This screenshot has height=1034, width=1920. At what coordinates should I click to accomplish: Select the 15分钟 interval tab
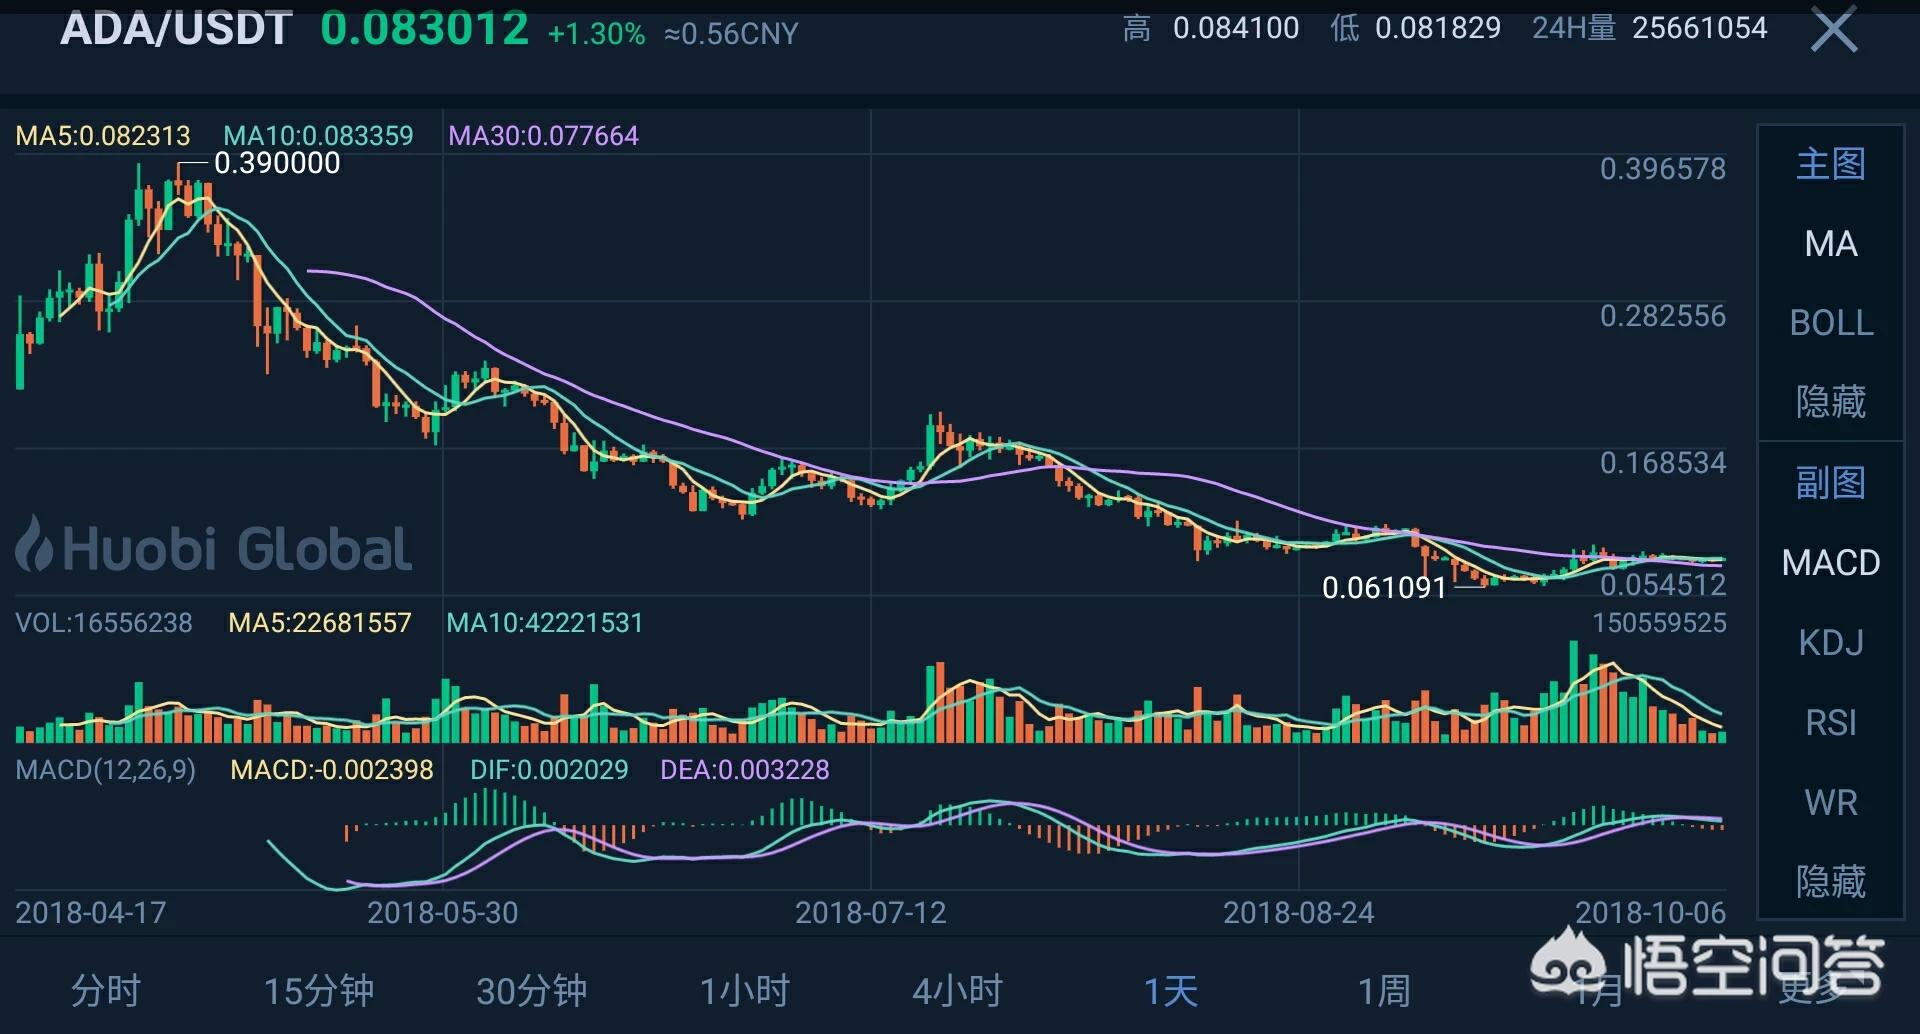tap(318, 991)
